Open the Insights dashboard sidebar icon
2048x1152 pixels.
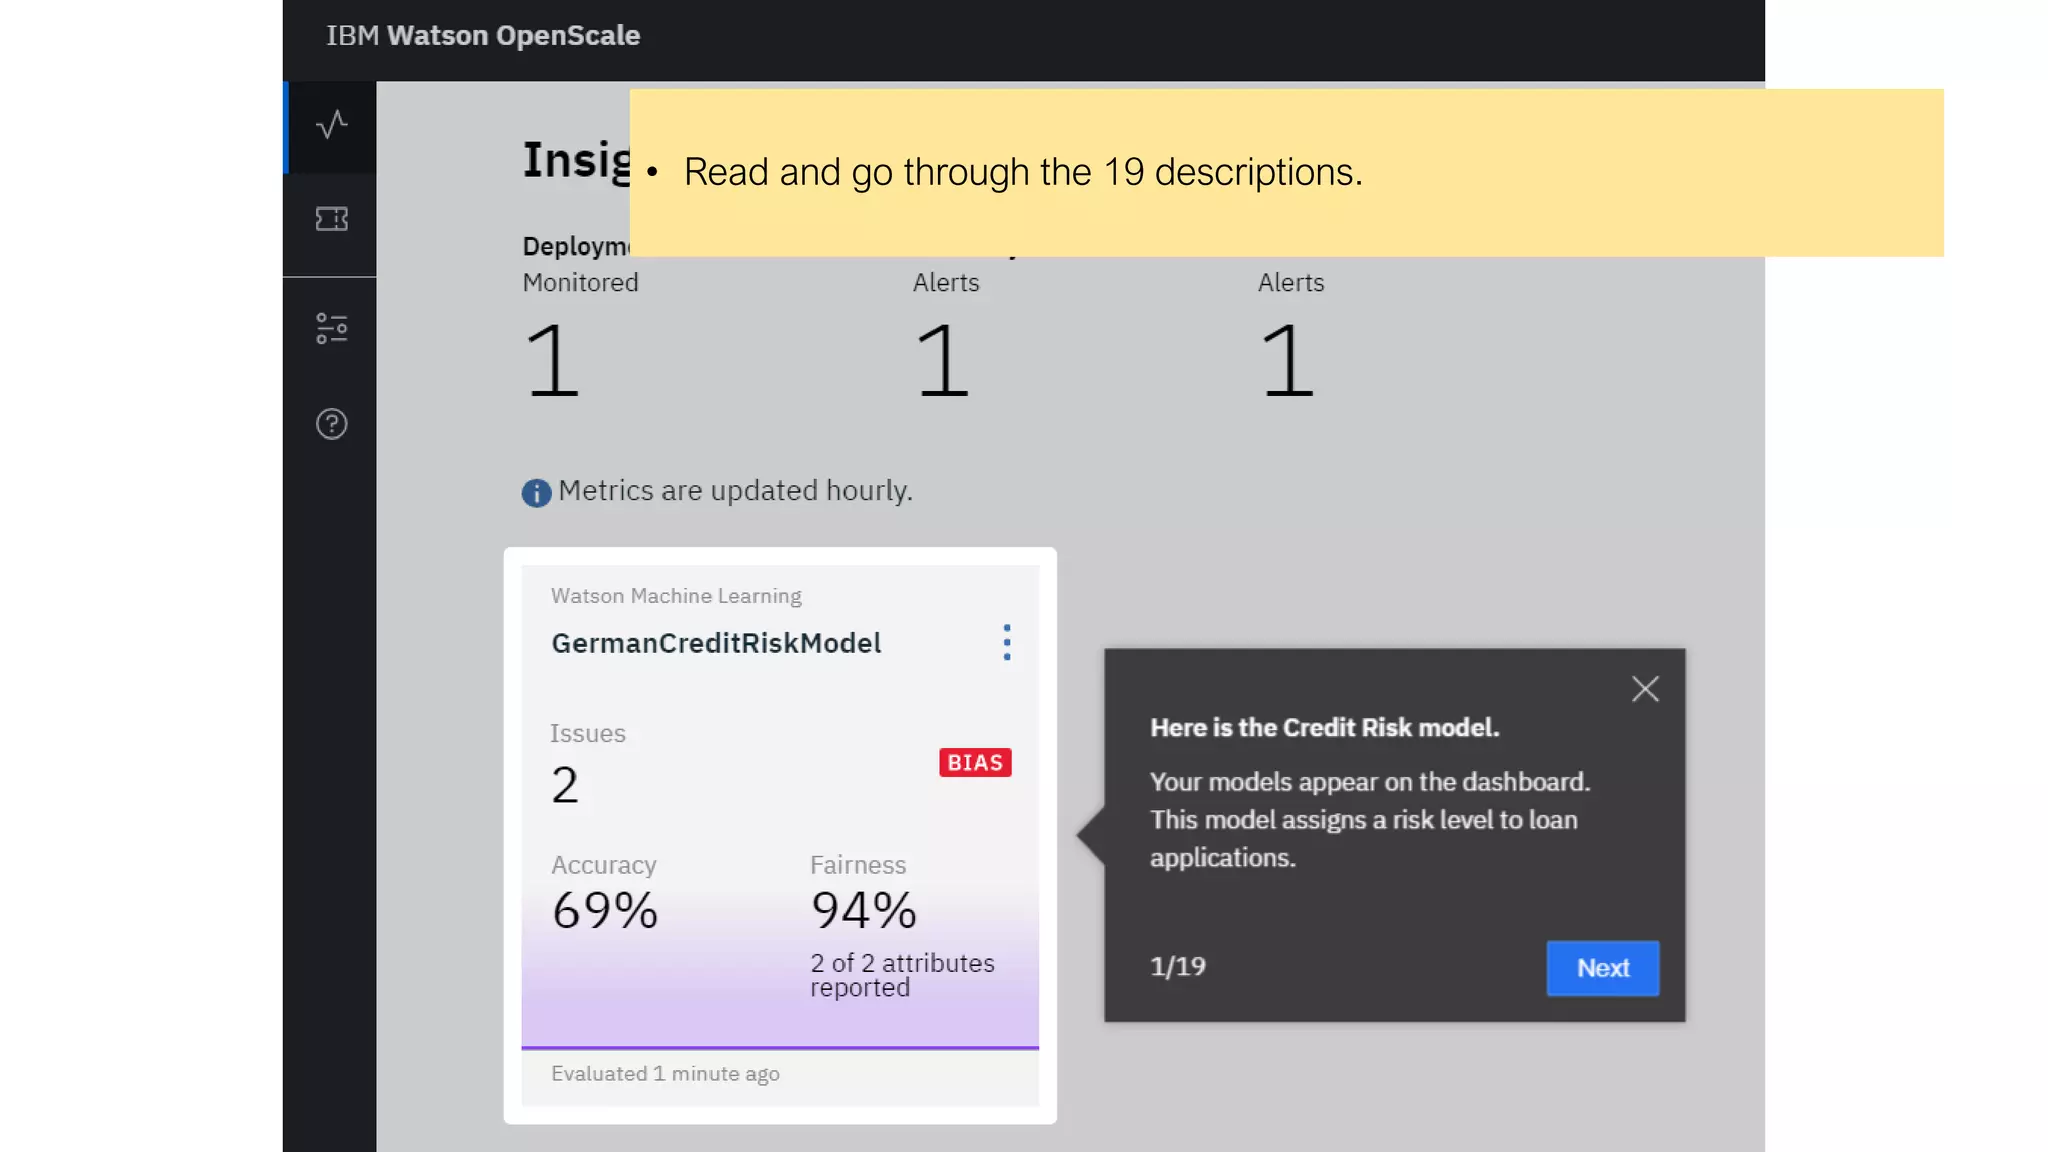331,125
